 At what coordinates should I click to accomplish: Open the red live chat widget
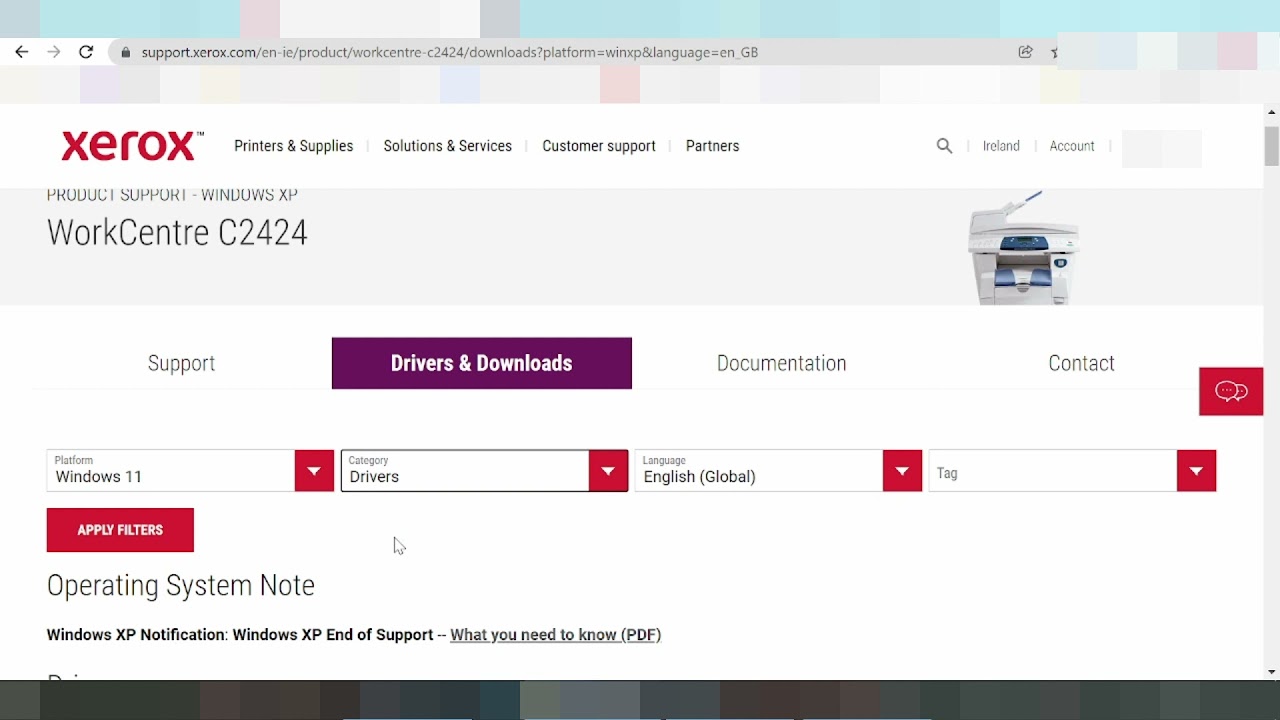(1231, 391)
